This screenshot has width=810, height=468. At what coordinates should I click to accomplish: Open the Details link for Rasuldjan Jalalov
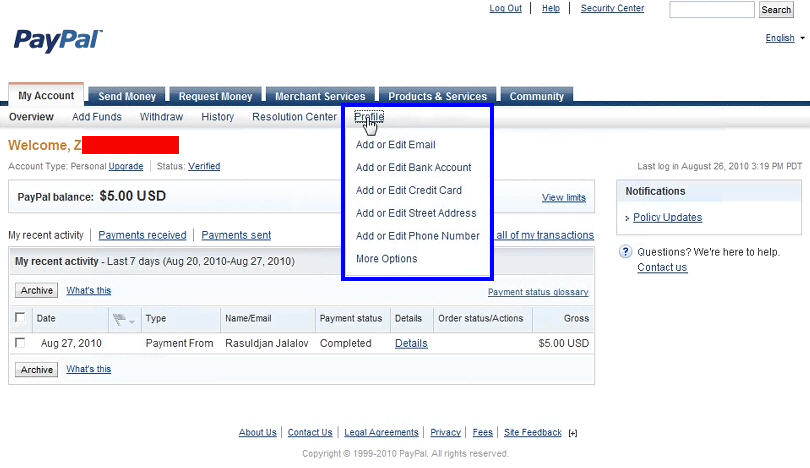coord(411,343)
